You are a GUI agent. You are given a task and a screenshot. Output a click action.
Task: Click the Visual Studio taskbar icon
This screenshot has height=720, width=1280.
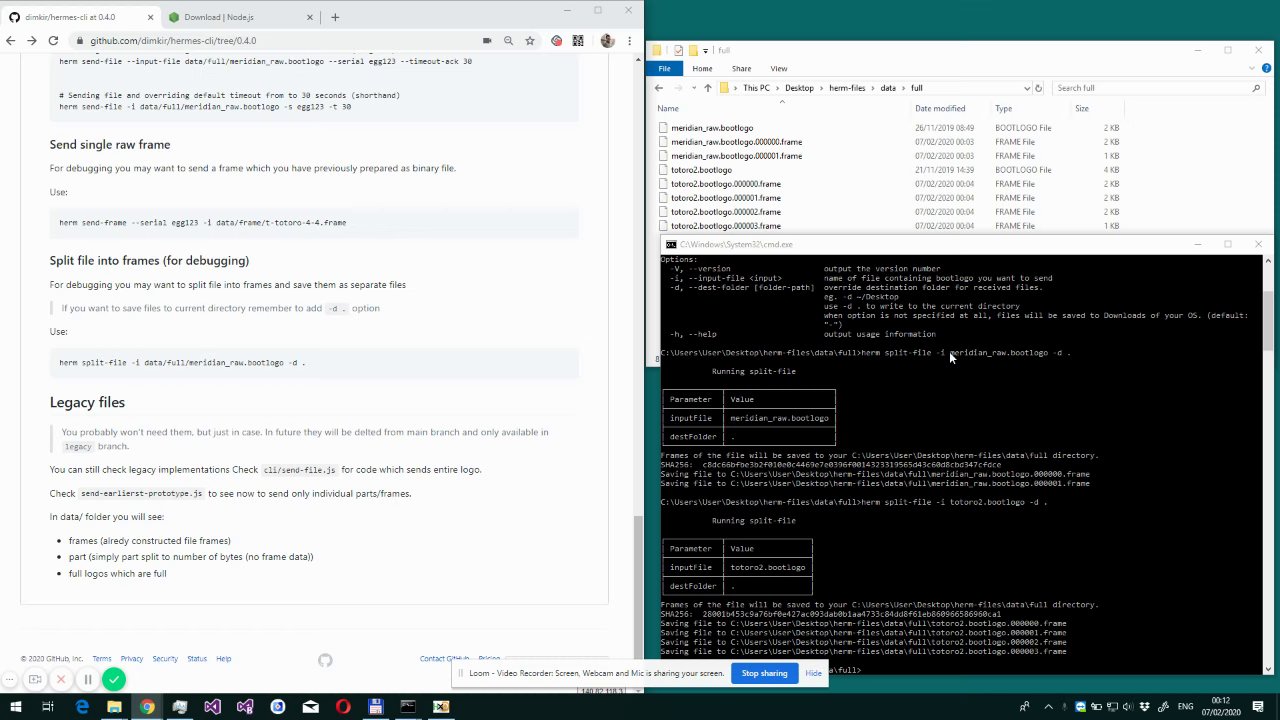click(212, 707)
